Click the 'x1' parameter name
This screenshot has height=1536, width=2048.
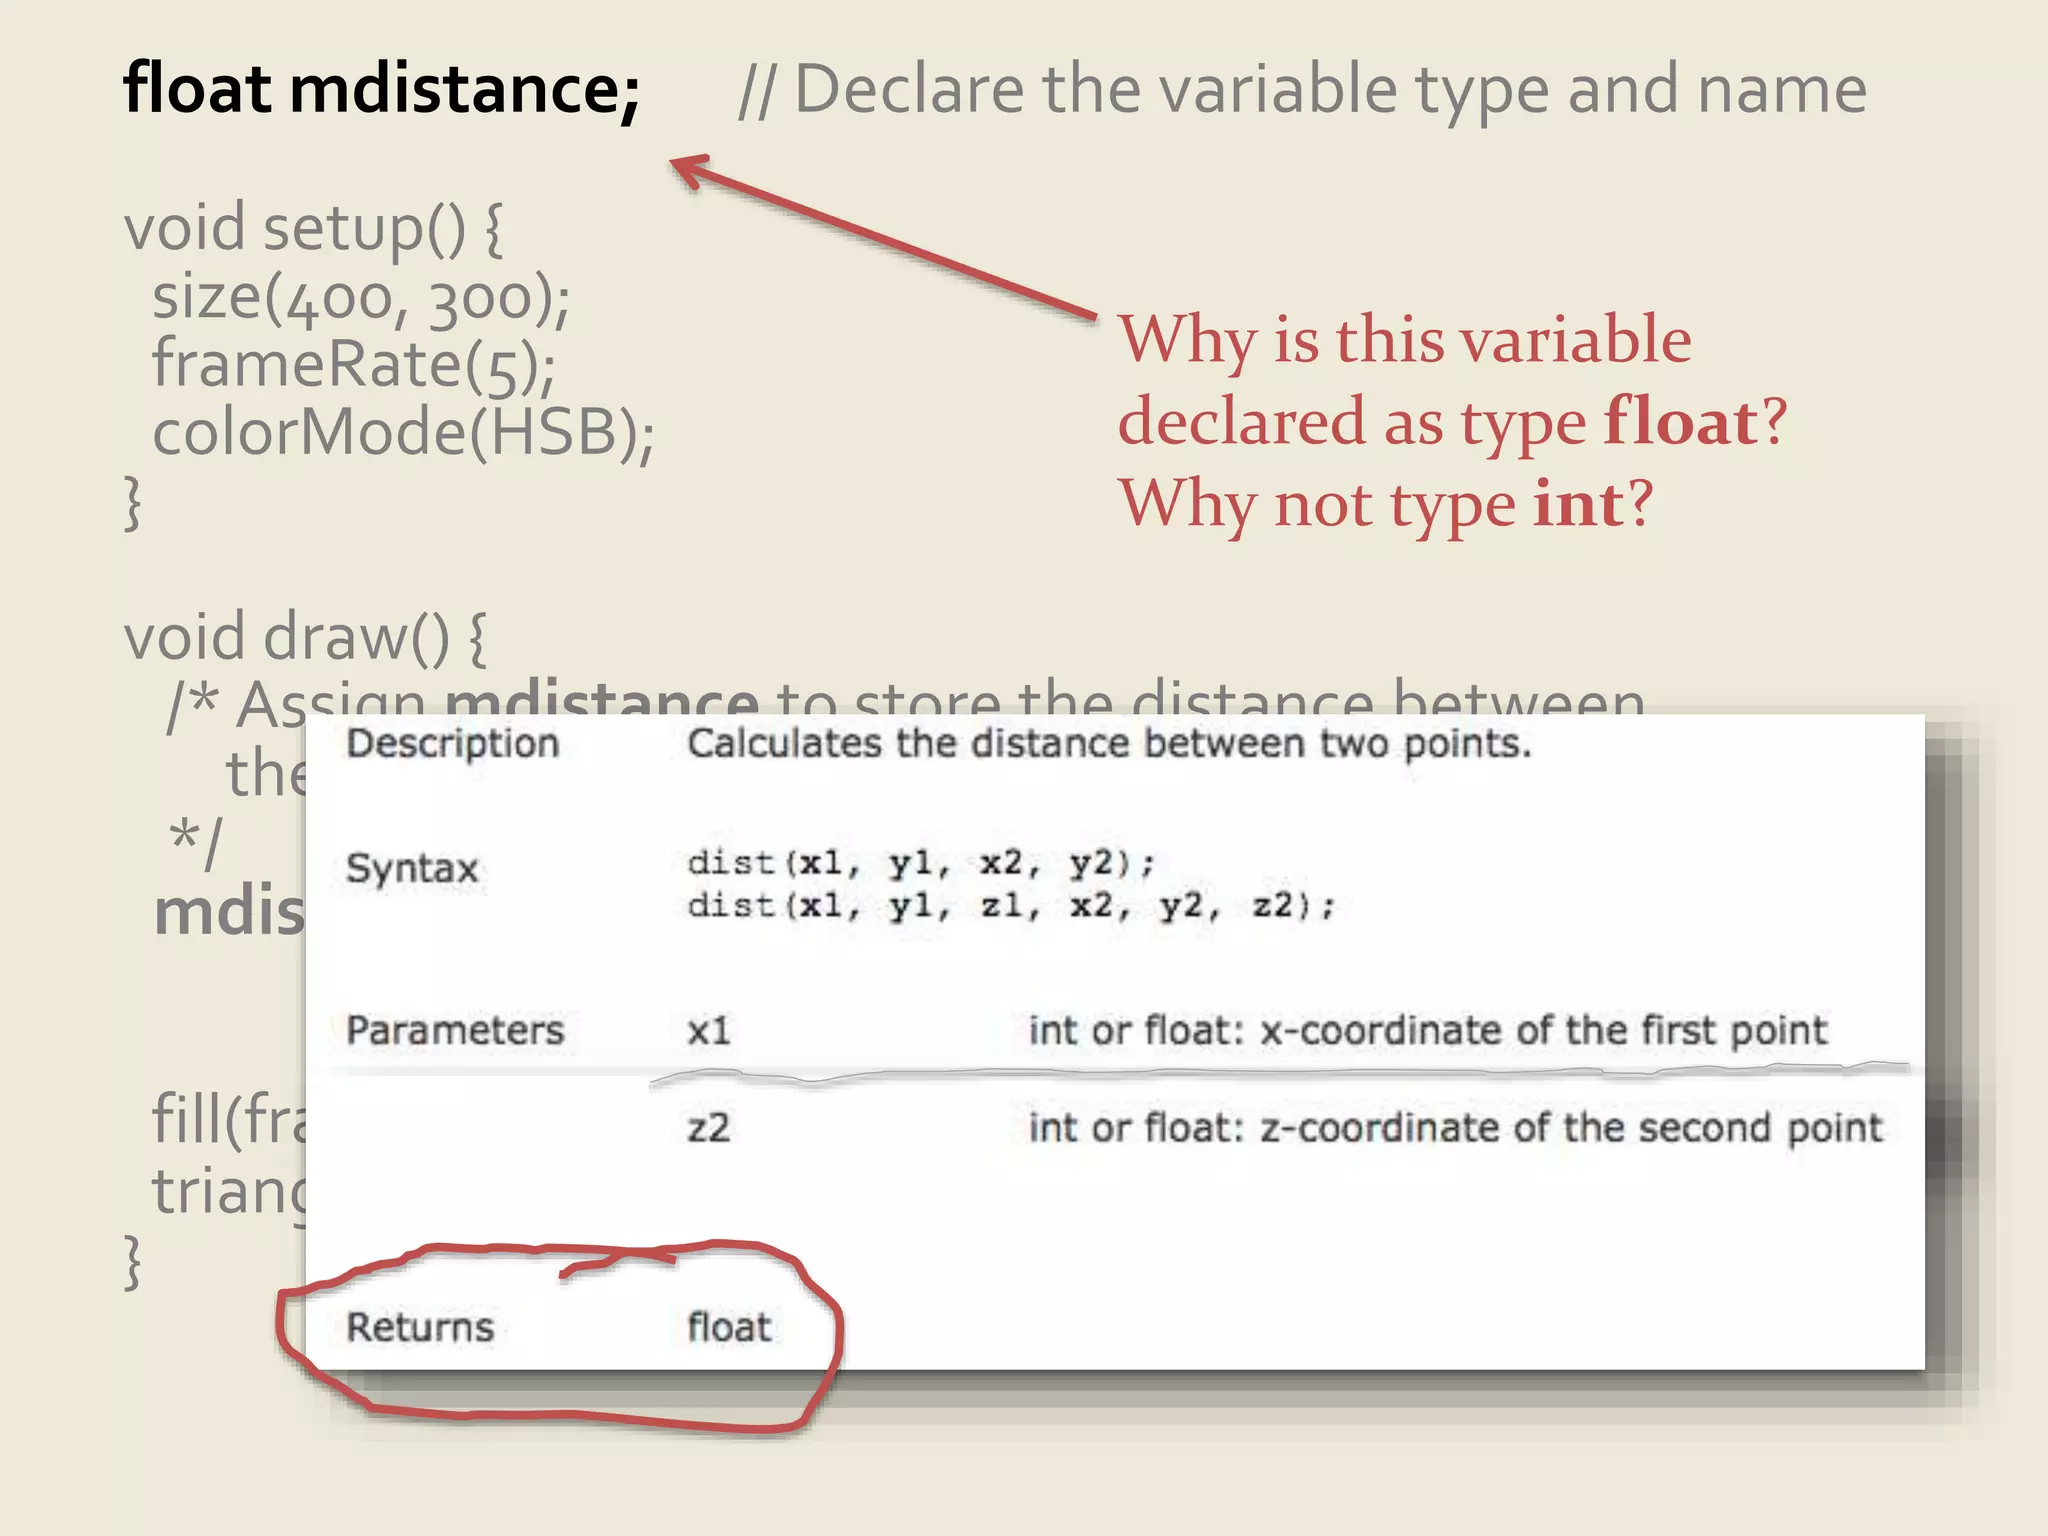coord(709,1031)
